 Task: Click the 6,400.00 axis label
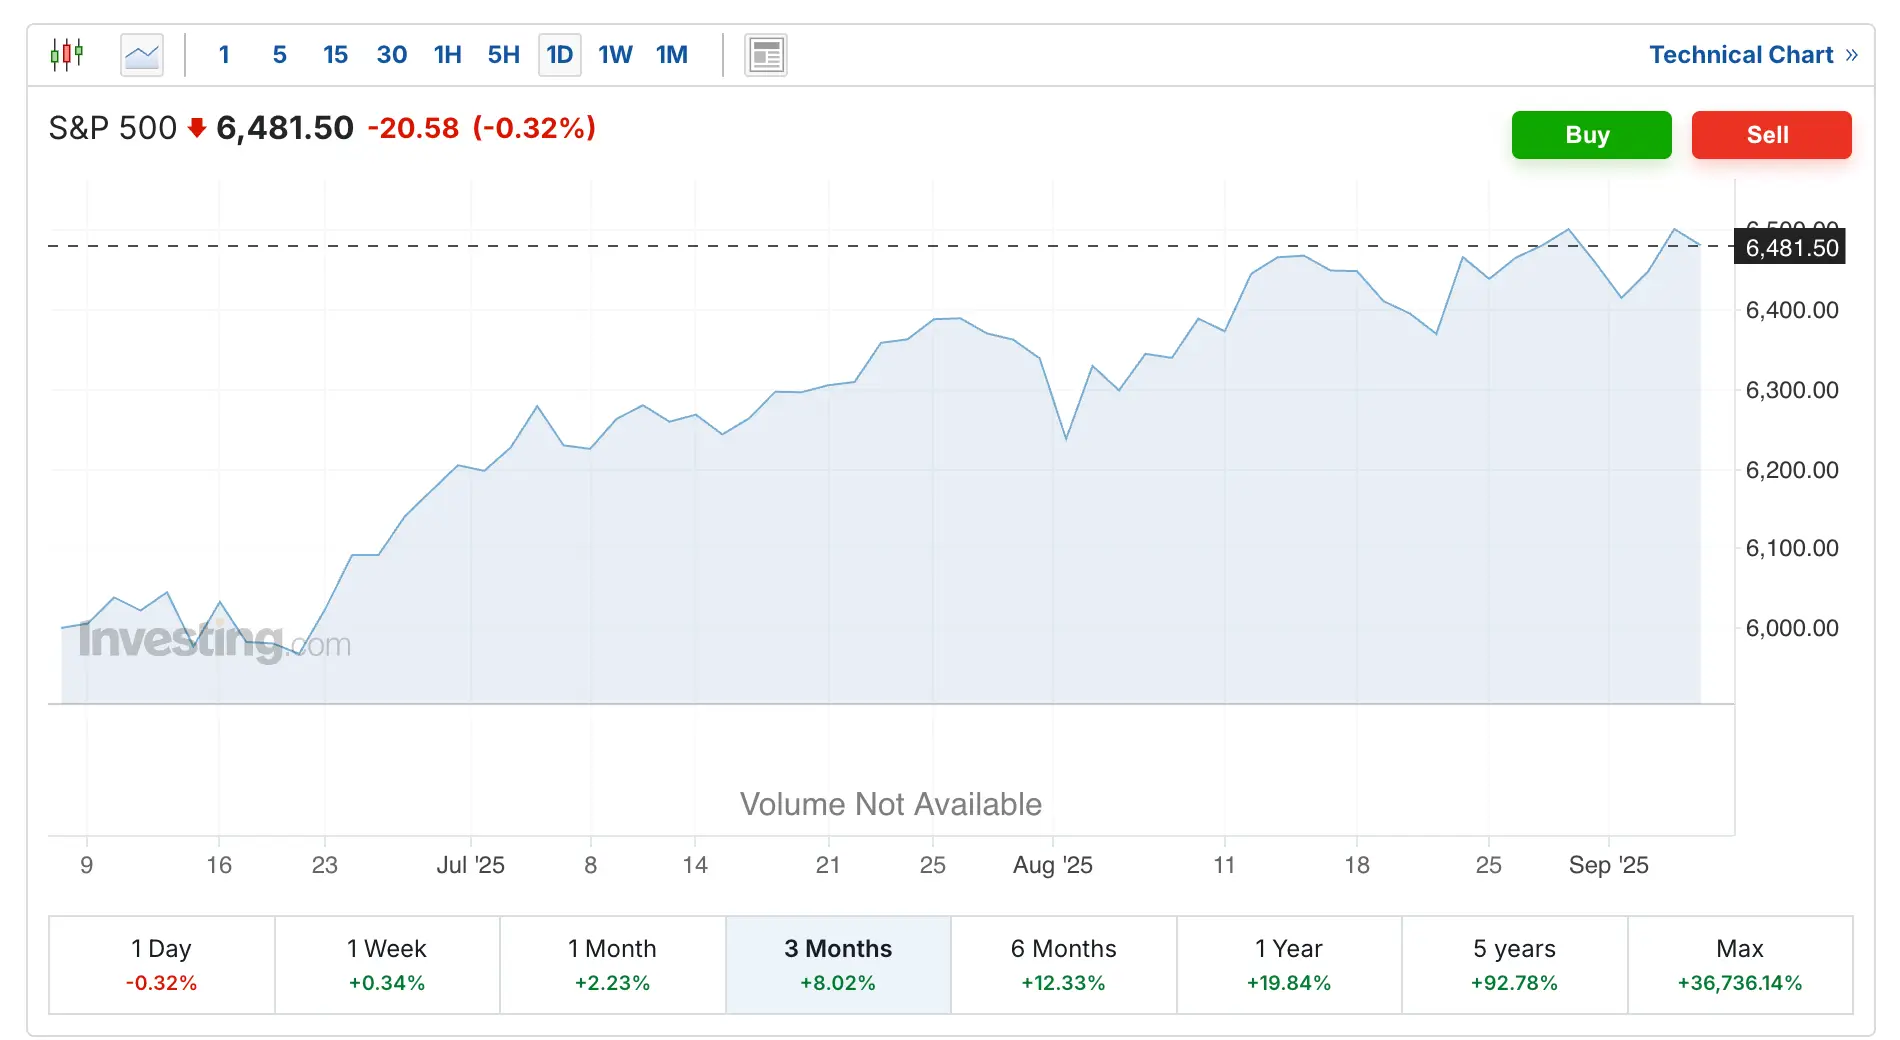1792,310
